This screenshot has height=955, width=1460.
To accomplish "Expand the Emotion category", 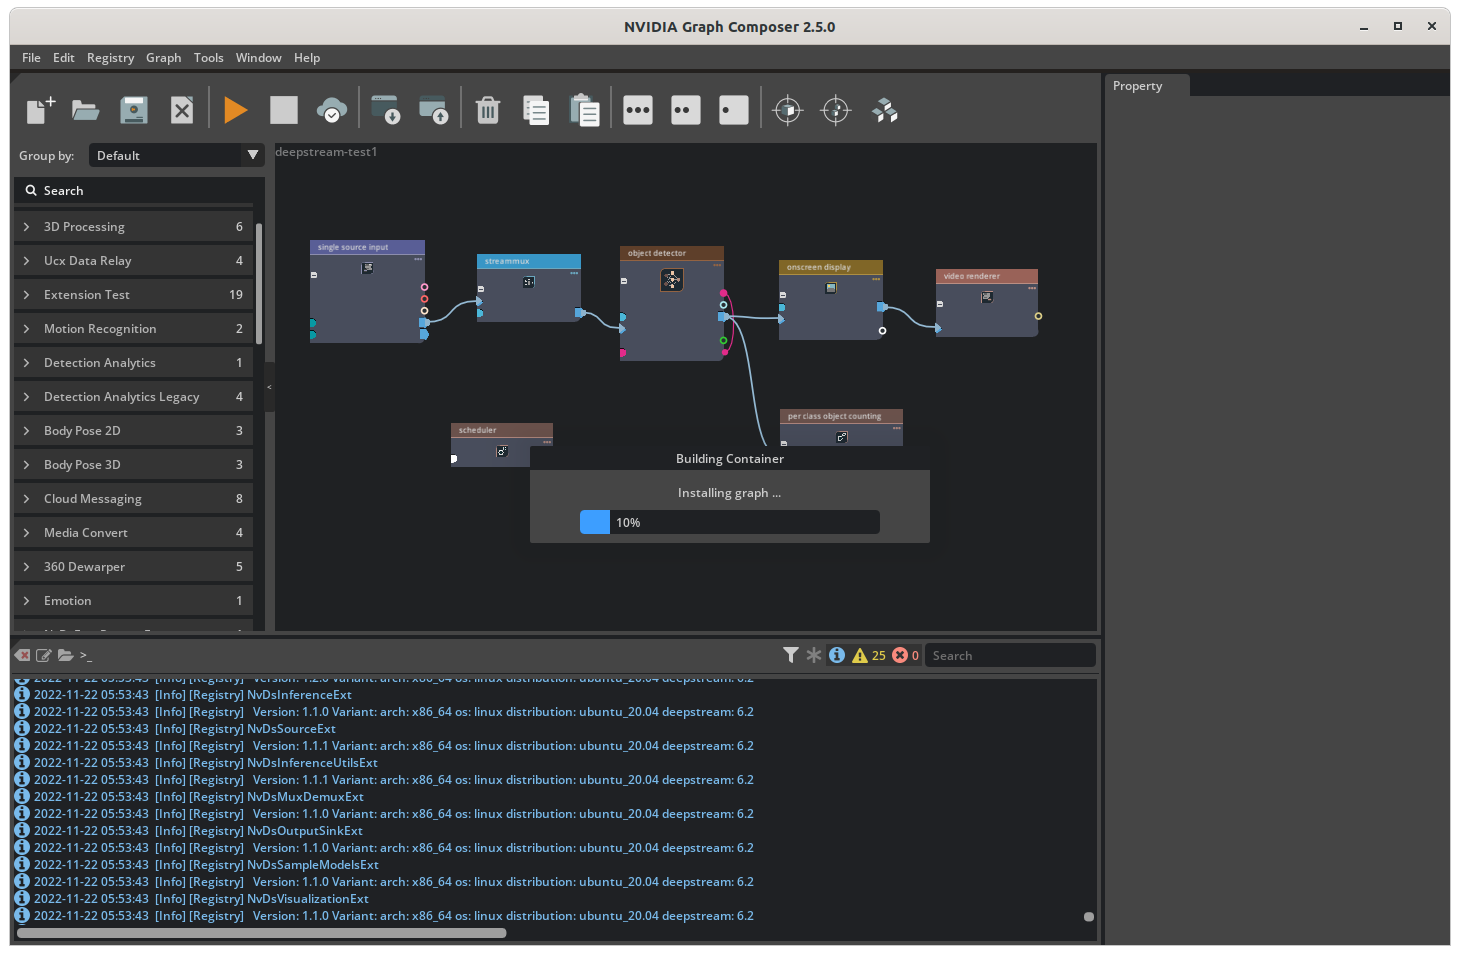I will [x=134, y=601].
